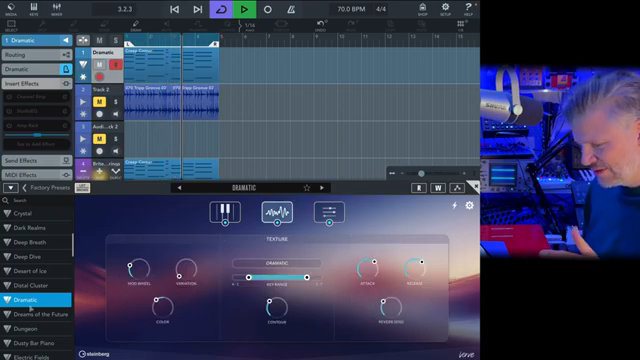This screenshot has width=640, height=360.
Task: Click the global solo S button
Action: (x=116, y=40)
